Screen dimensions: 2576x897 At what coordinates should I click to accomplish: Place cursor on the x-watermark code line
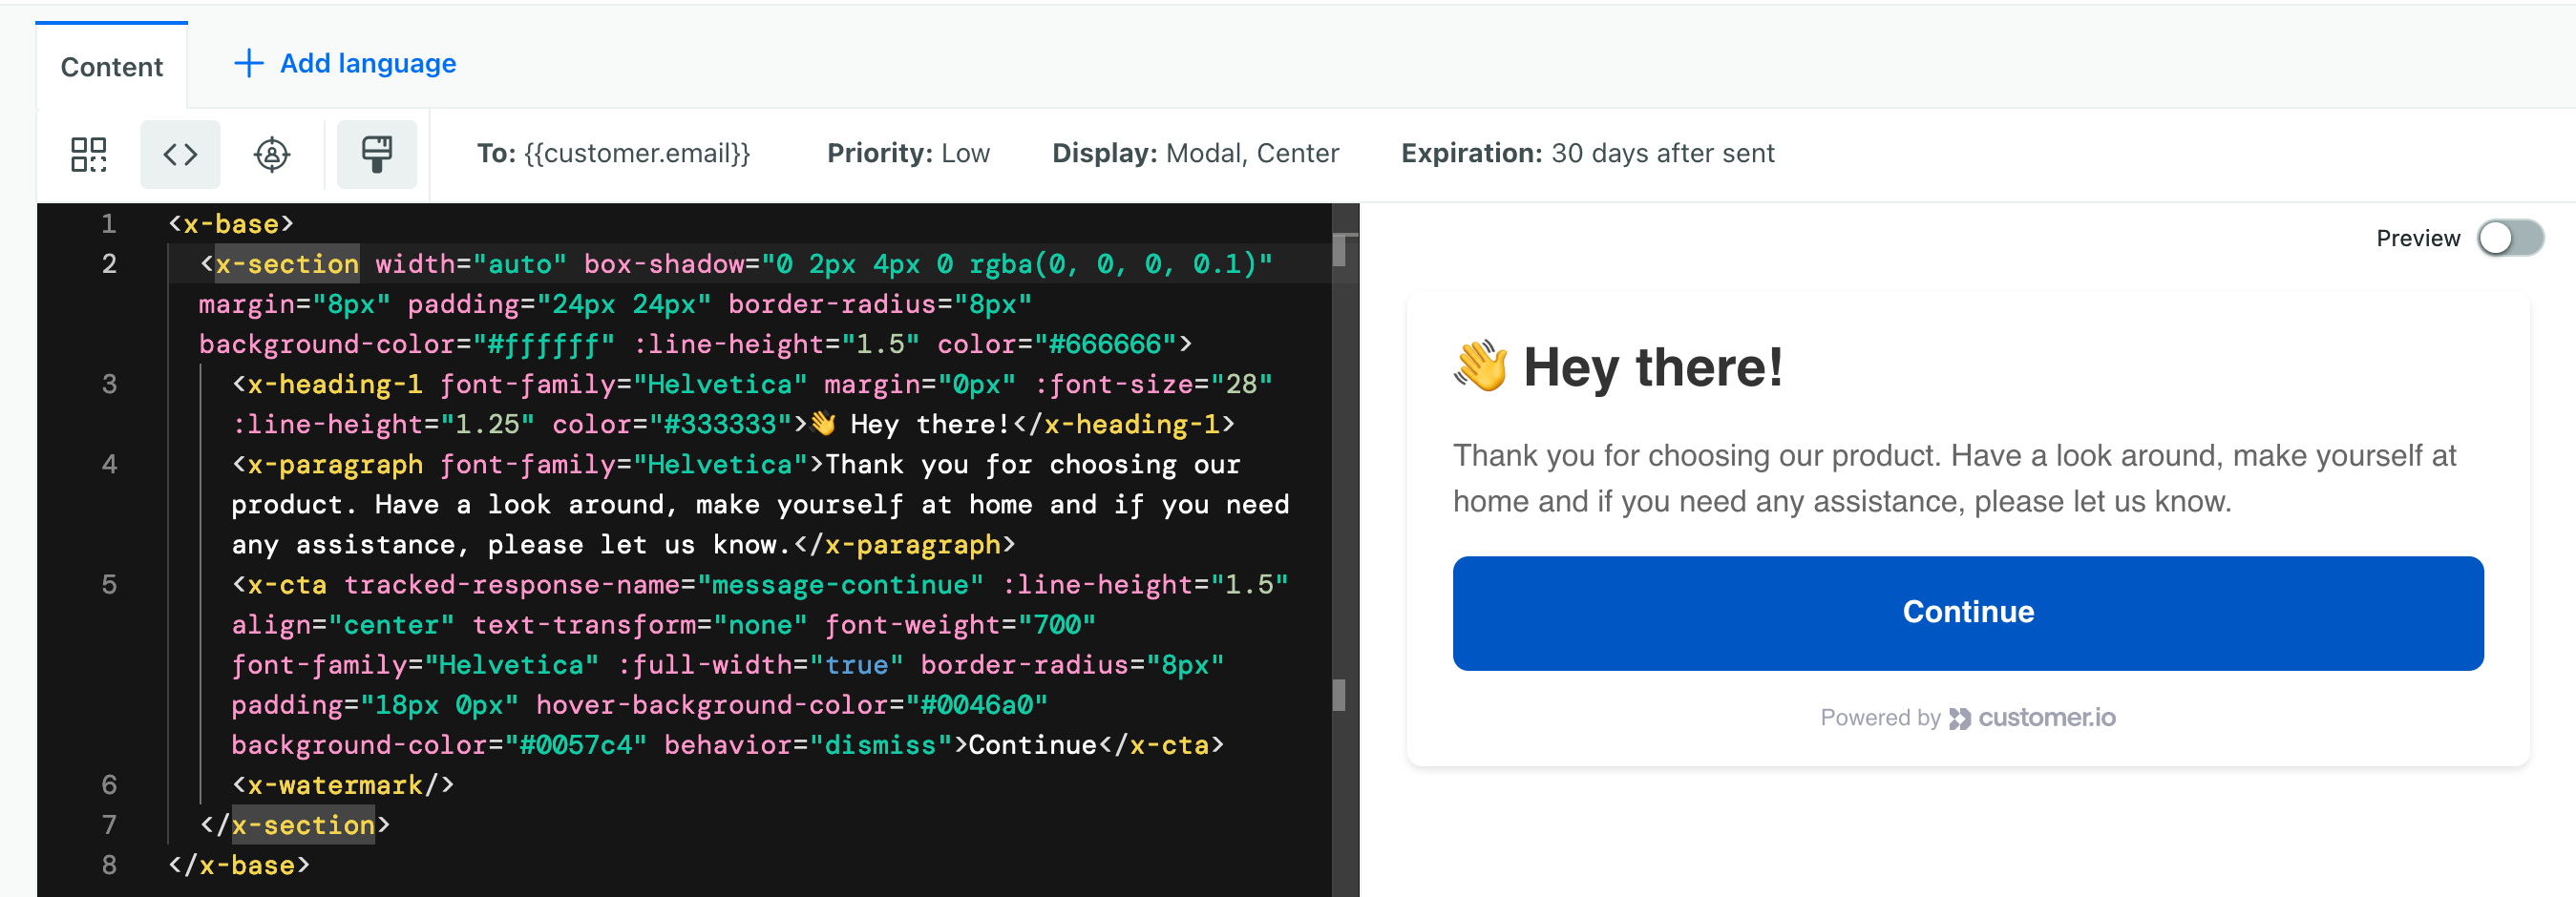point(343,785)
